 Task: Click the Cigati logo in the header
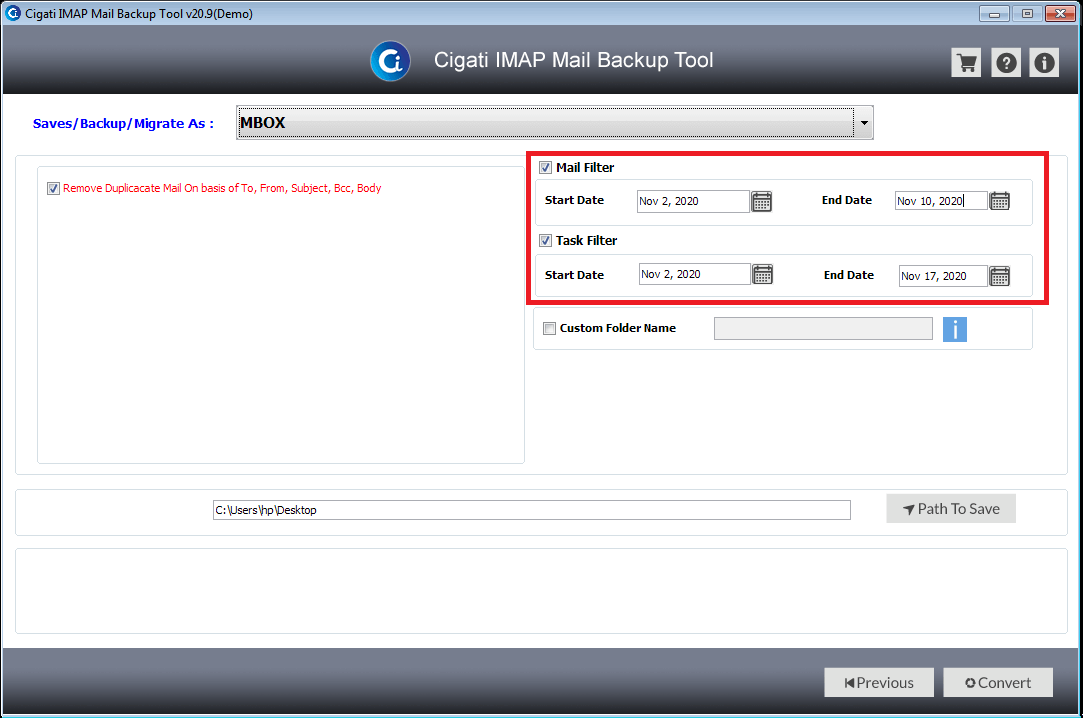click(390, 61)
